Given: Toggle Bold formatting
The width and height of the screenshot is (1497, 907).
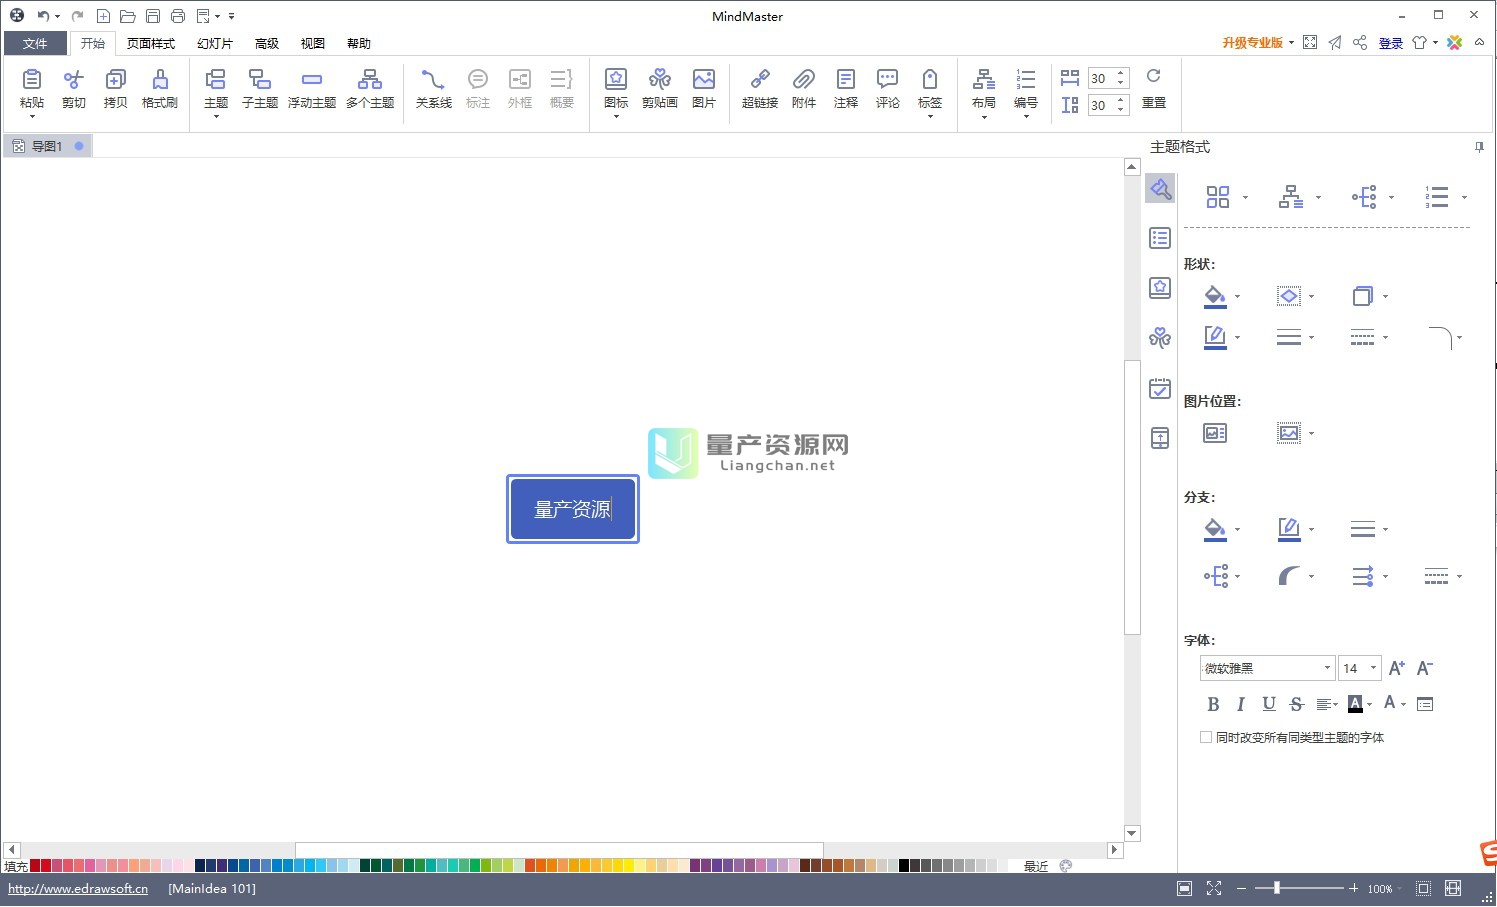Looking at the screenshot, I should click(x=1213, y=704).
